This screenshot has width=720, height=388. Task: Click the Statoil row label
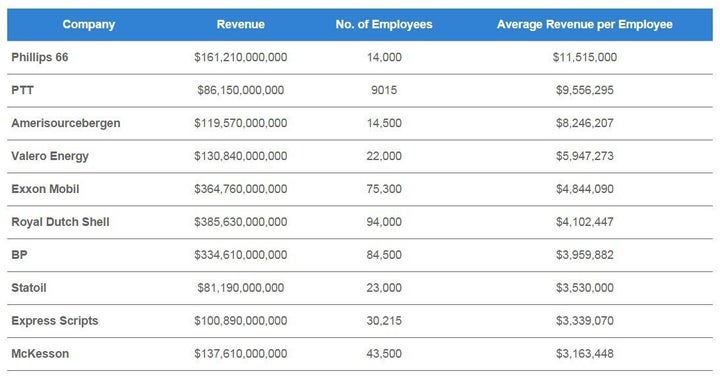(29, 288)
